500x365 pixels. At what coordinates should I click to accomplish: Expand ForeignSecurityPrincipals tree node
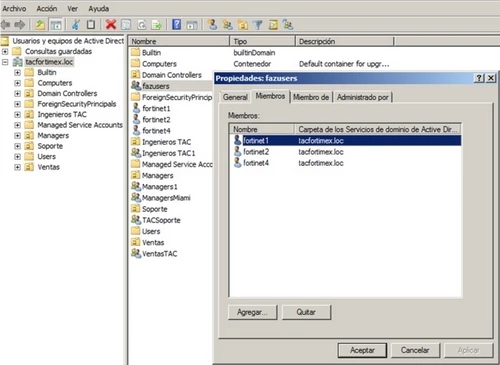17,104
